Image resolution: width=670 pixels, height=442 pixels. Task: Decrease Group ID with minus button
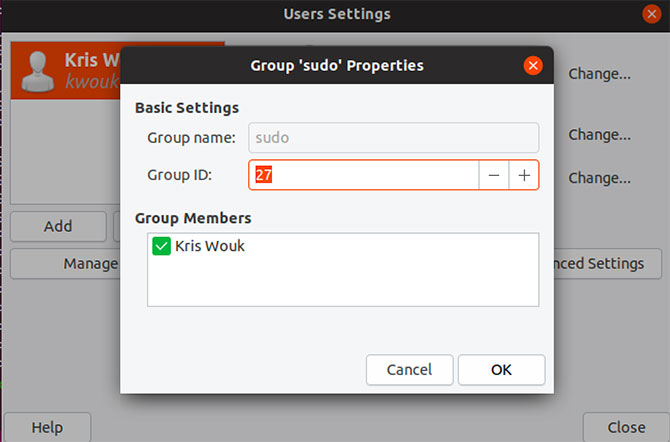click(493, 175)
